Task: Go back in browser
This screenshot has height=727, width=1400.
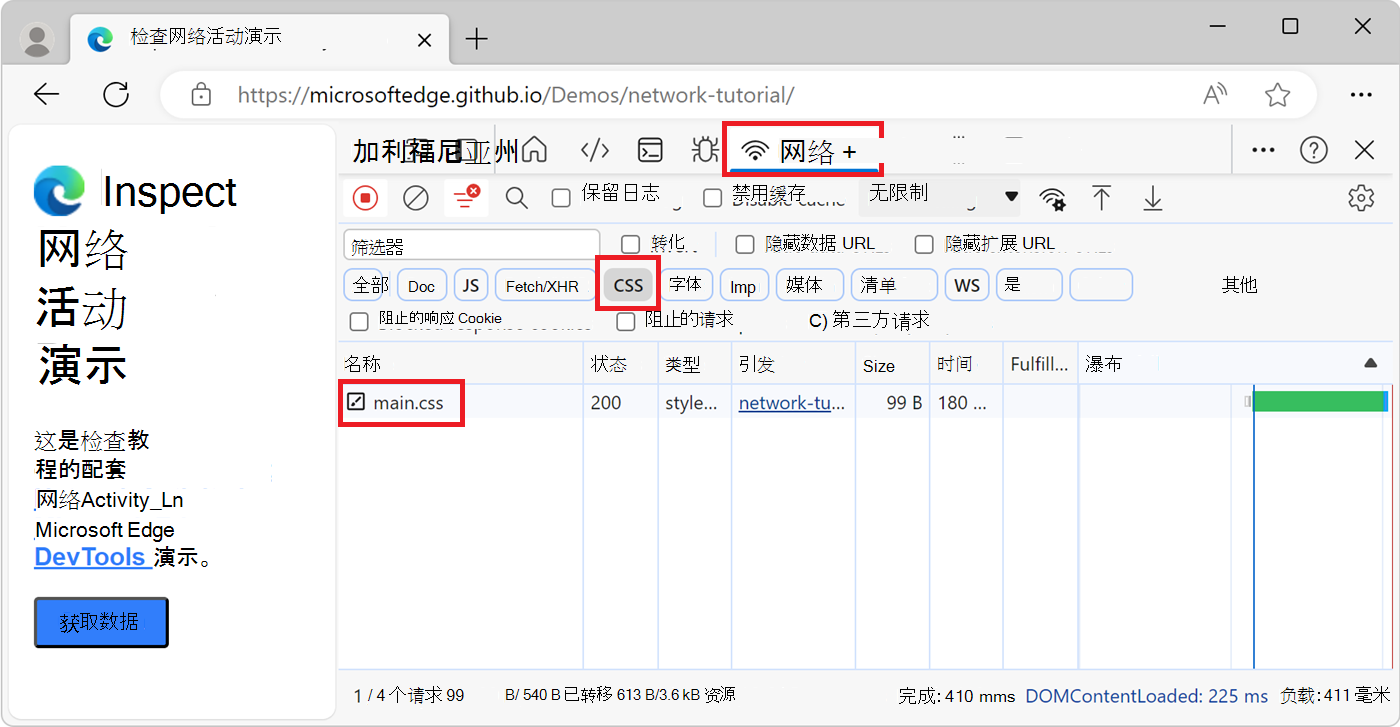Action: 47,95
